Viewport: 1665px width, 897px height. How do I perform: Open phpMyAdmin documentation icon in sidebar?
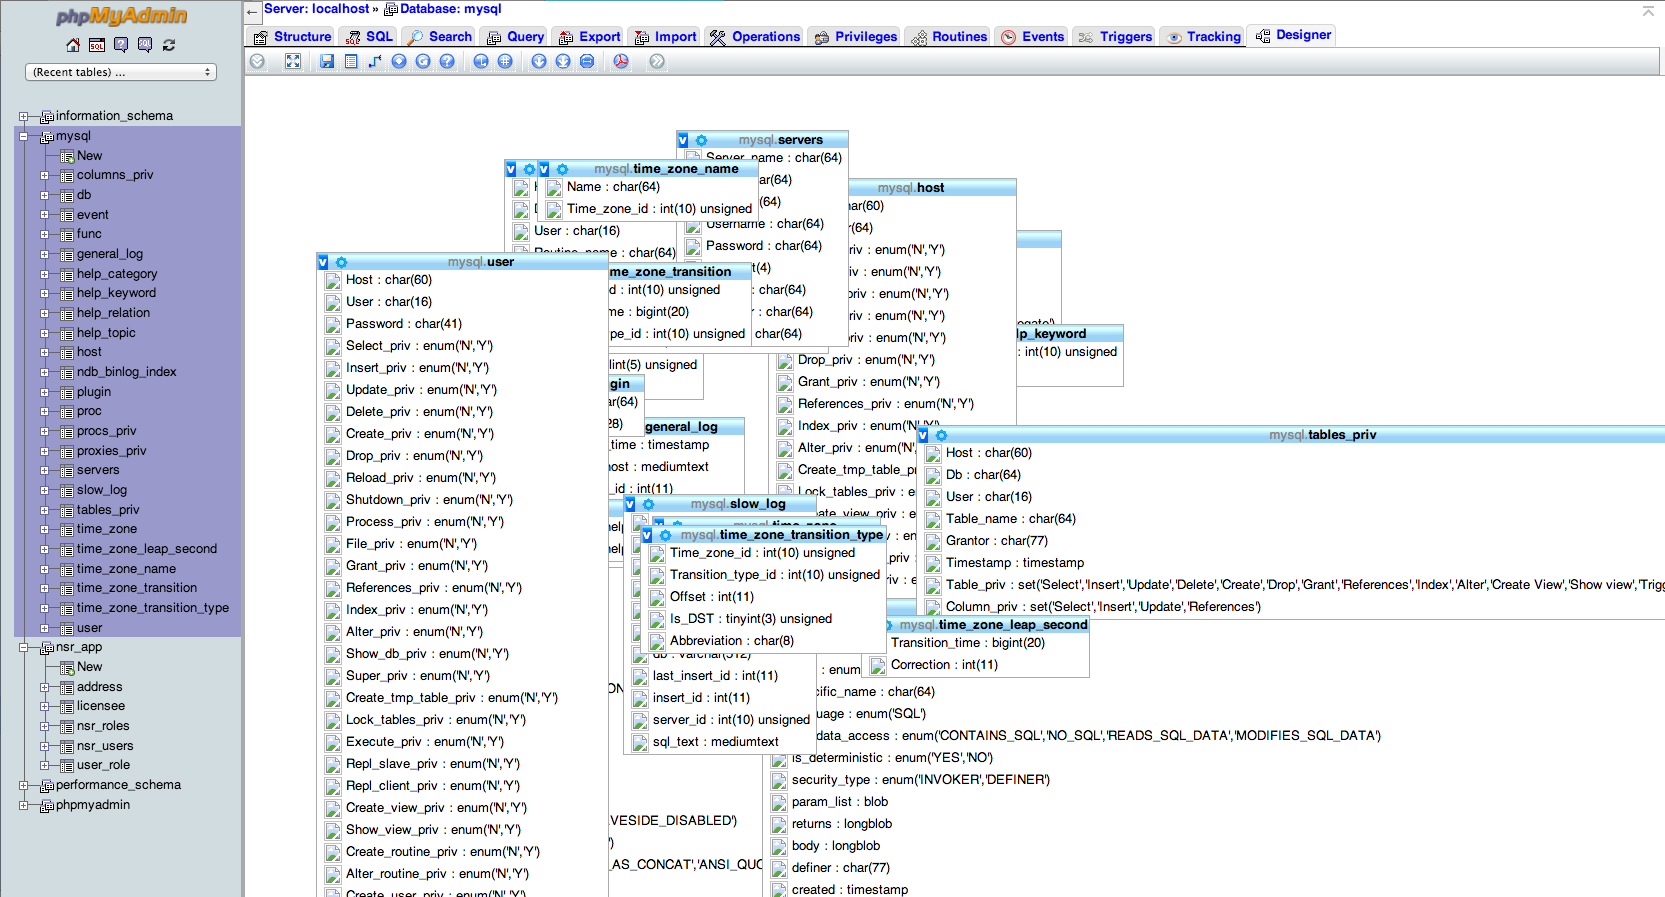click(121, 45)
